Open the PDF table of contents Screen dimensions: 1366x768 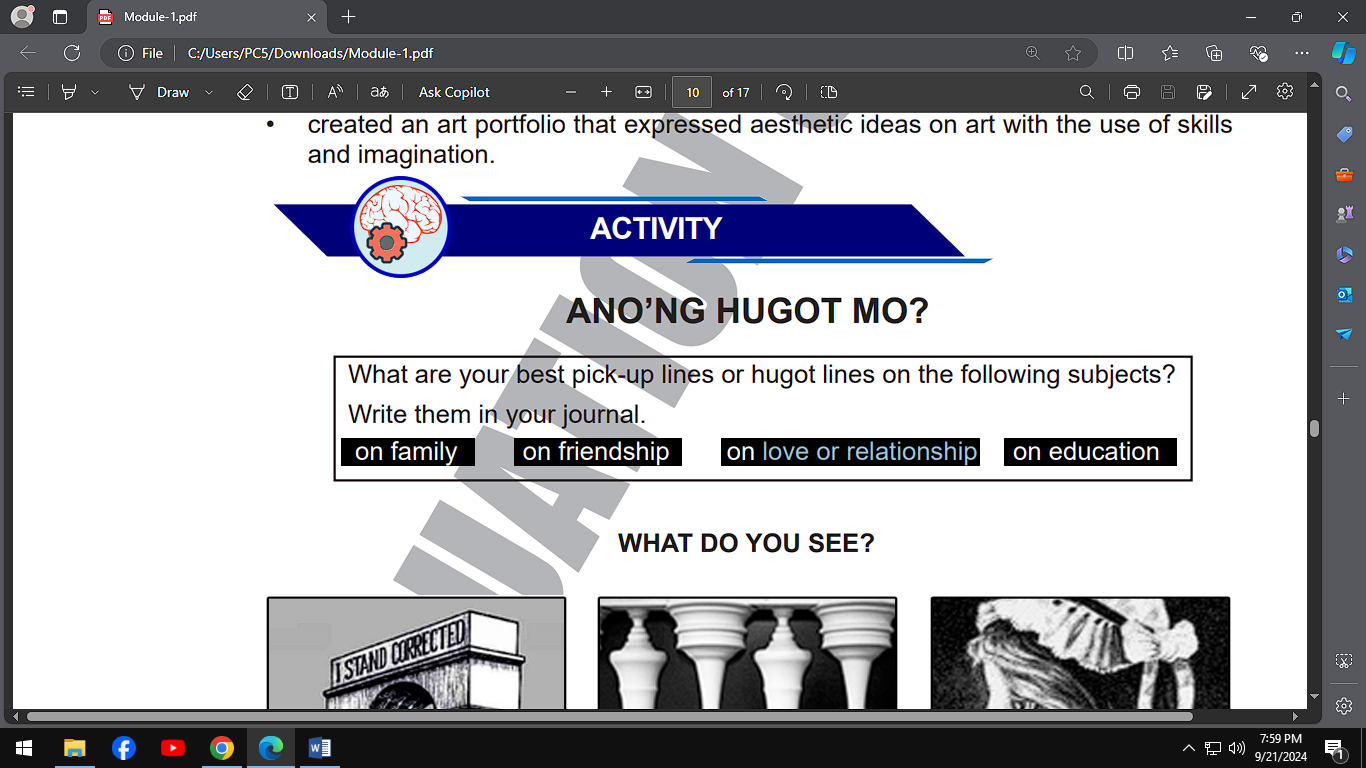tap(27, 92)
